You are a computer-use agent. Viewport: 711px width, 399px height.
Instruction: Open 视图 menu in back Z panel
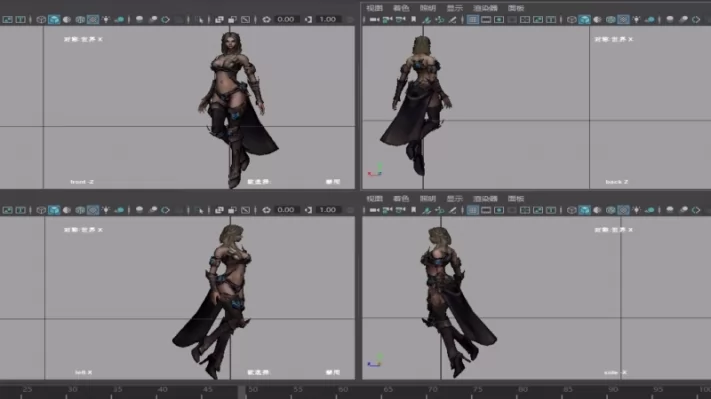[x=375, y=8]
